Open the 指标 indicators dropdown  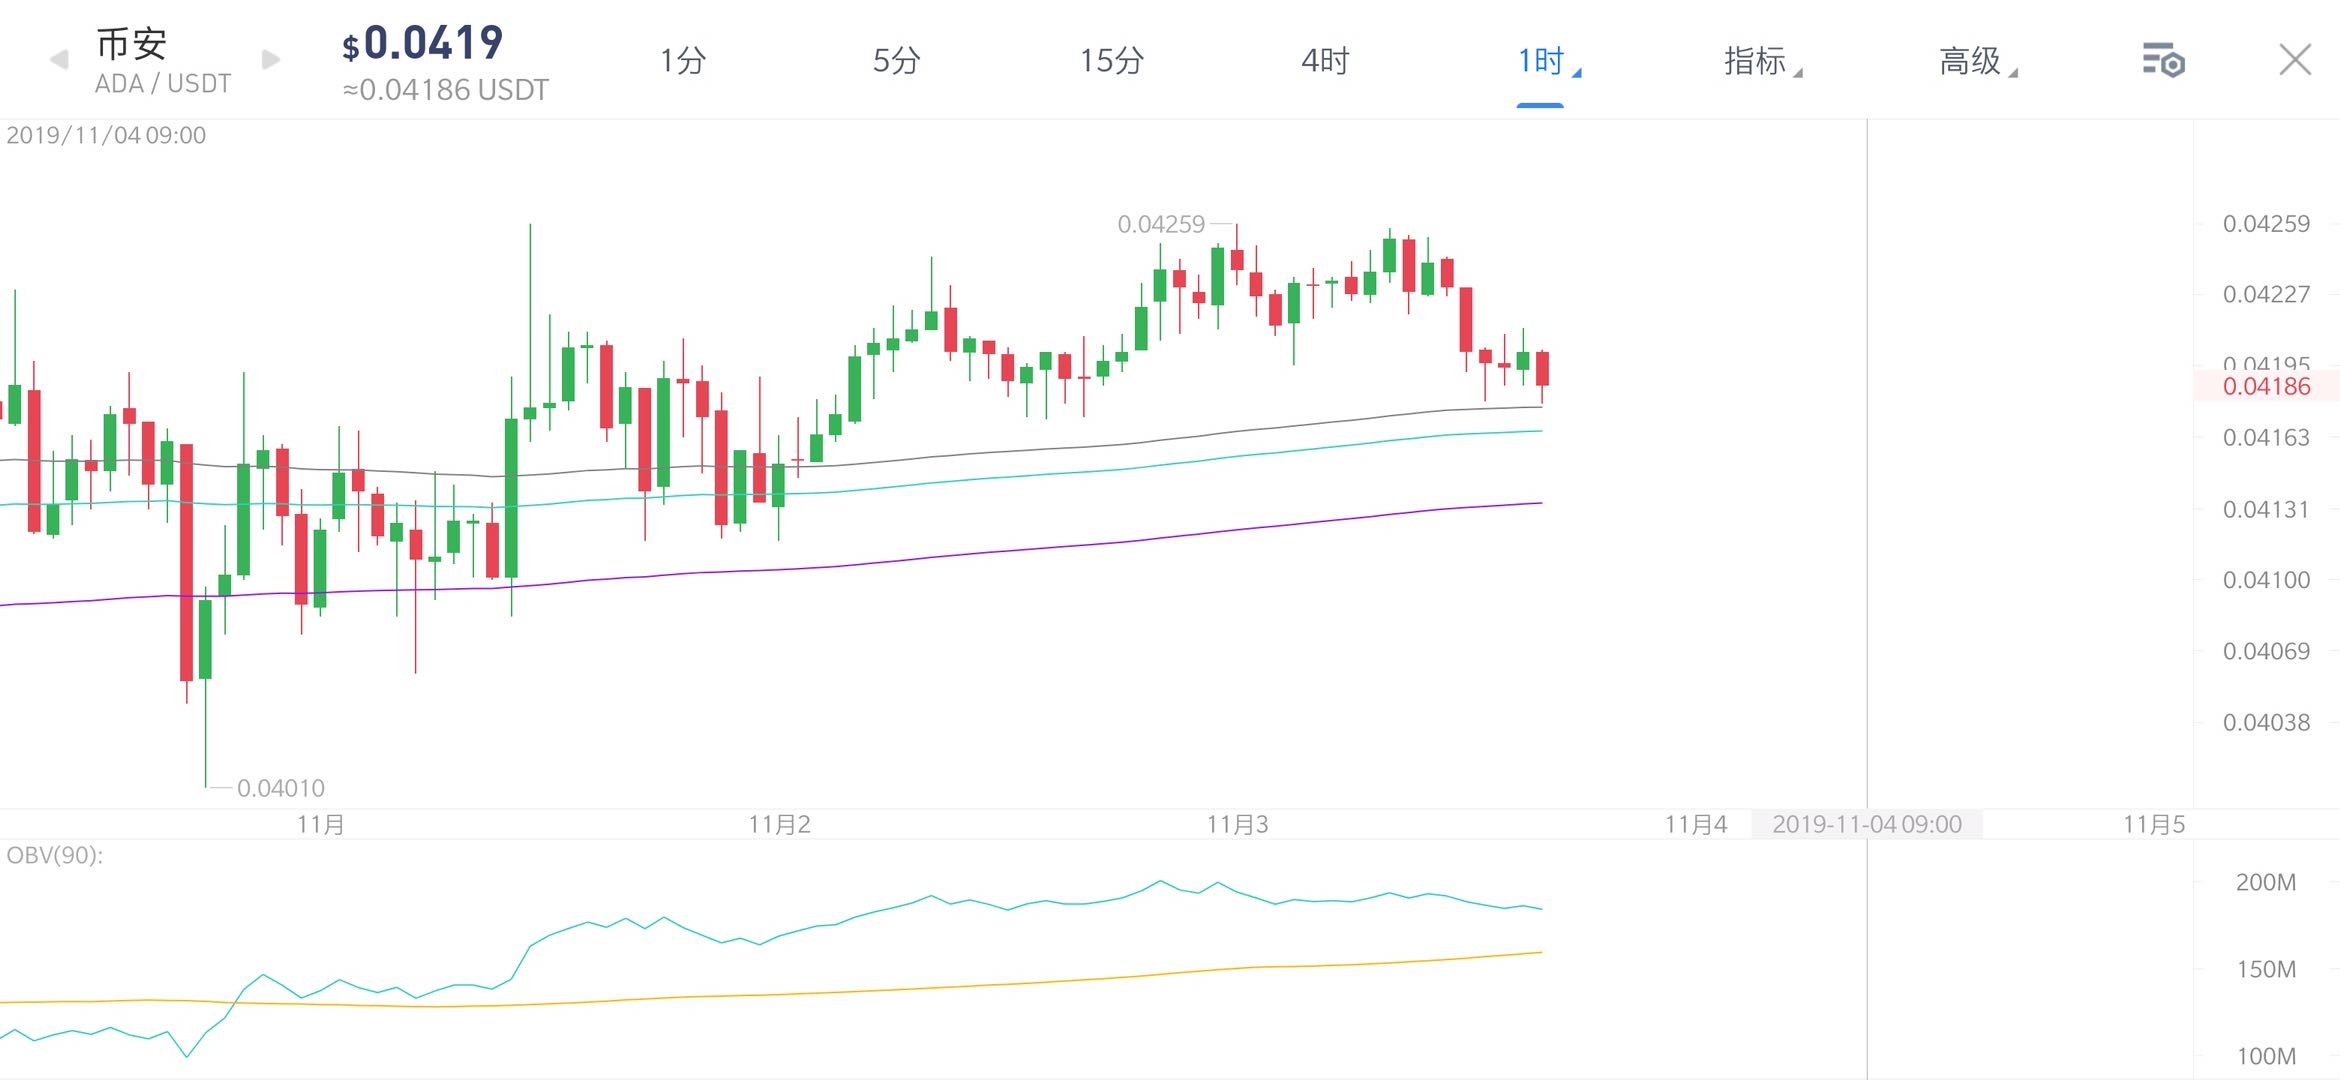coord(1763,61)
